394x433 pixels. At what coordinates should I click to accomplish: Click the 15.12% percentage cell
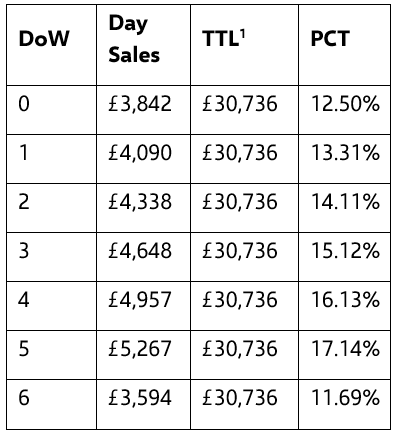point(344,257)
